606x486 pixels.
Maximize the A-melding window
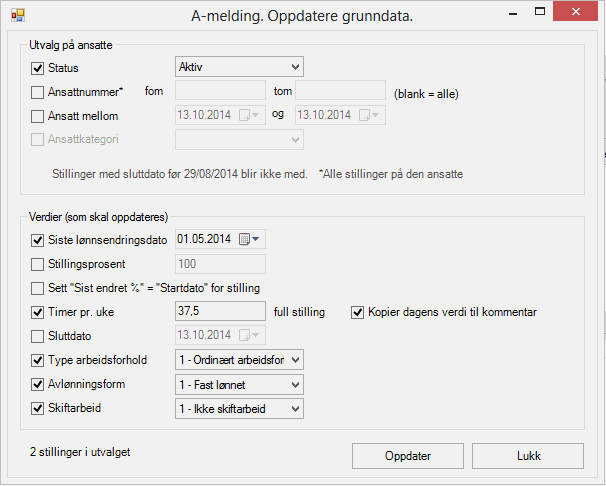click(540, 15)
